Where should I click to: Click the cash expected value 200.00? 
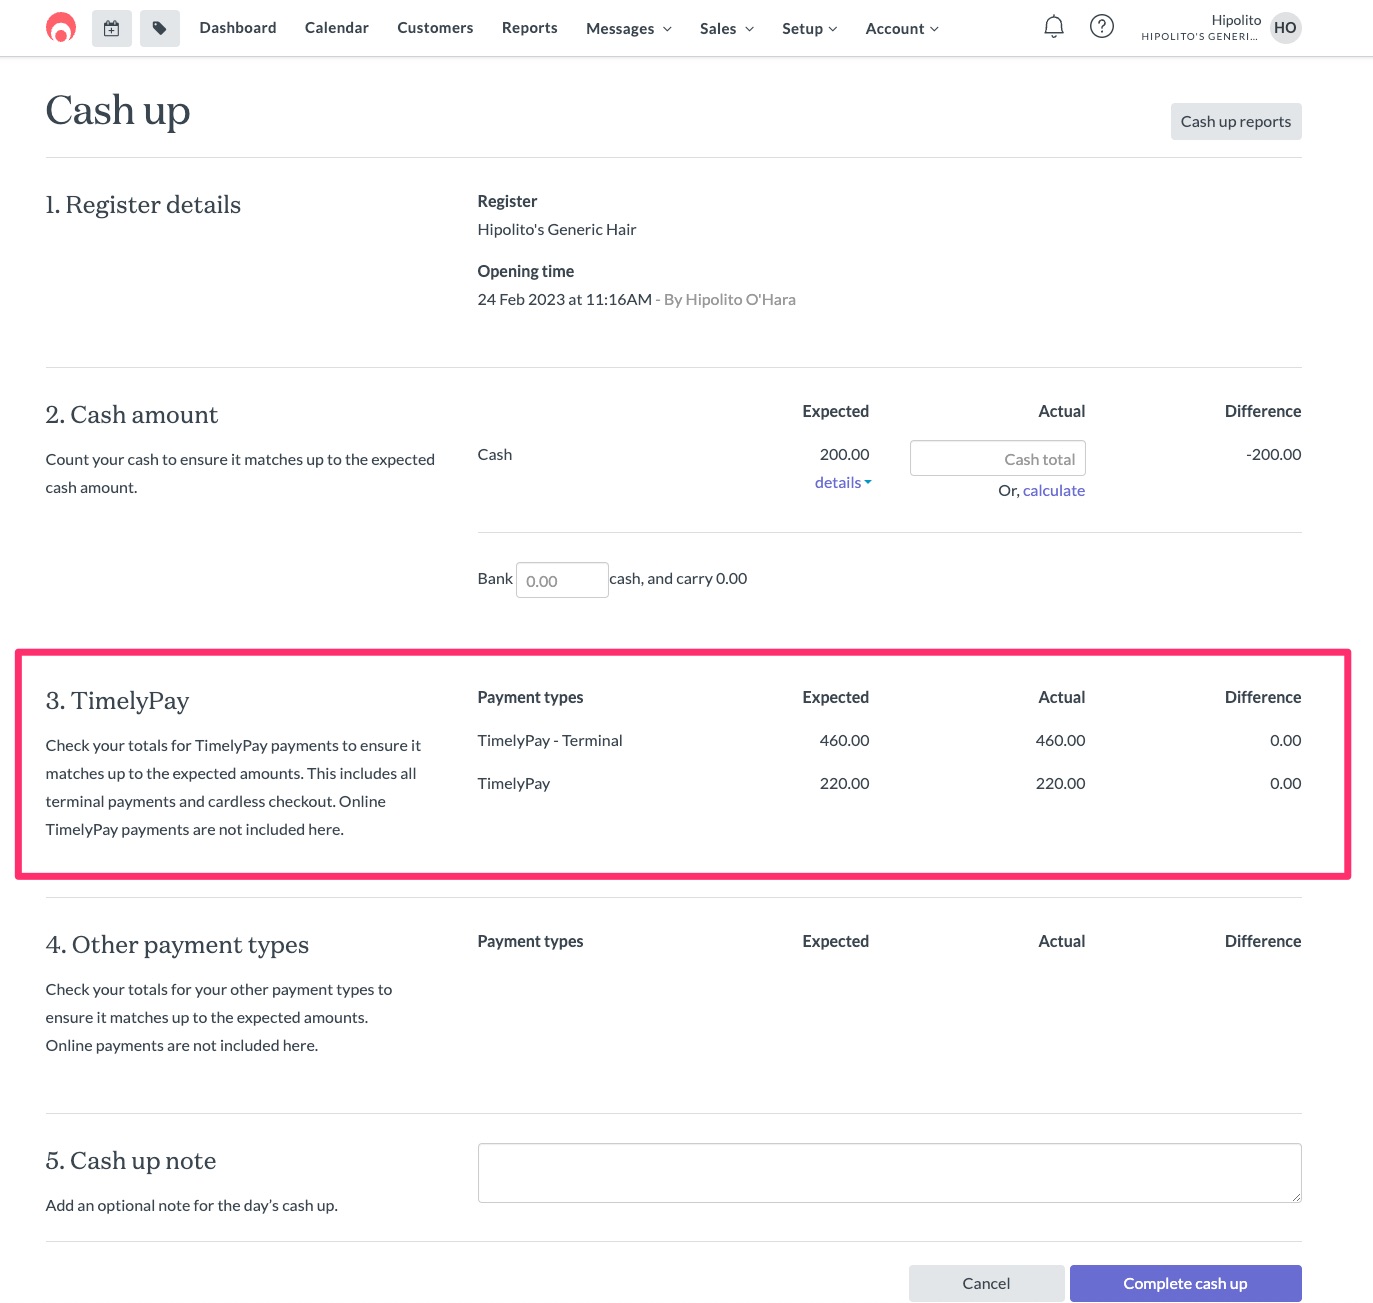(x=845, y=455)
